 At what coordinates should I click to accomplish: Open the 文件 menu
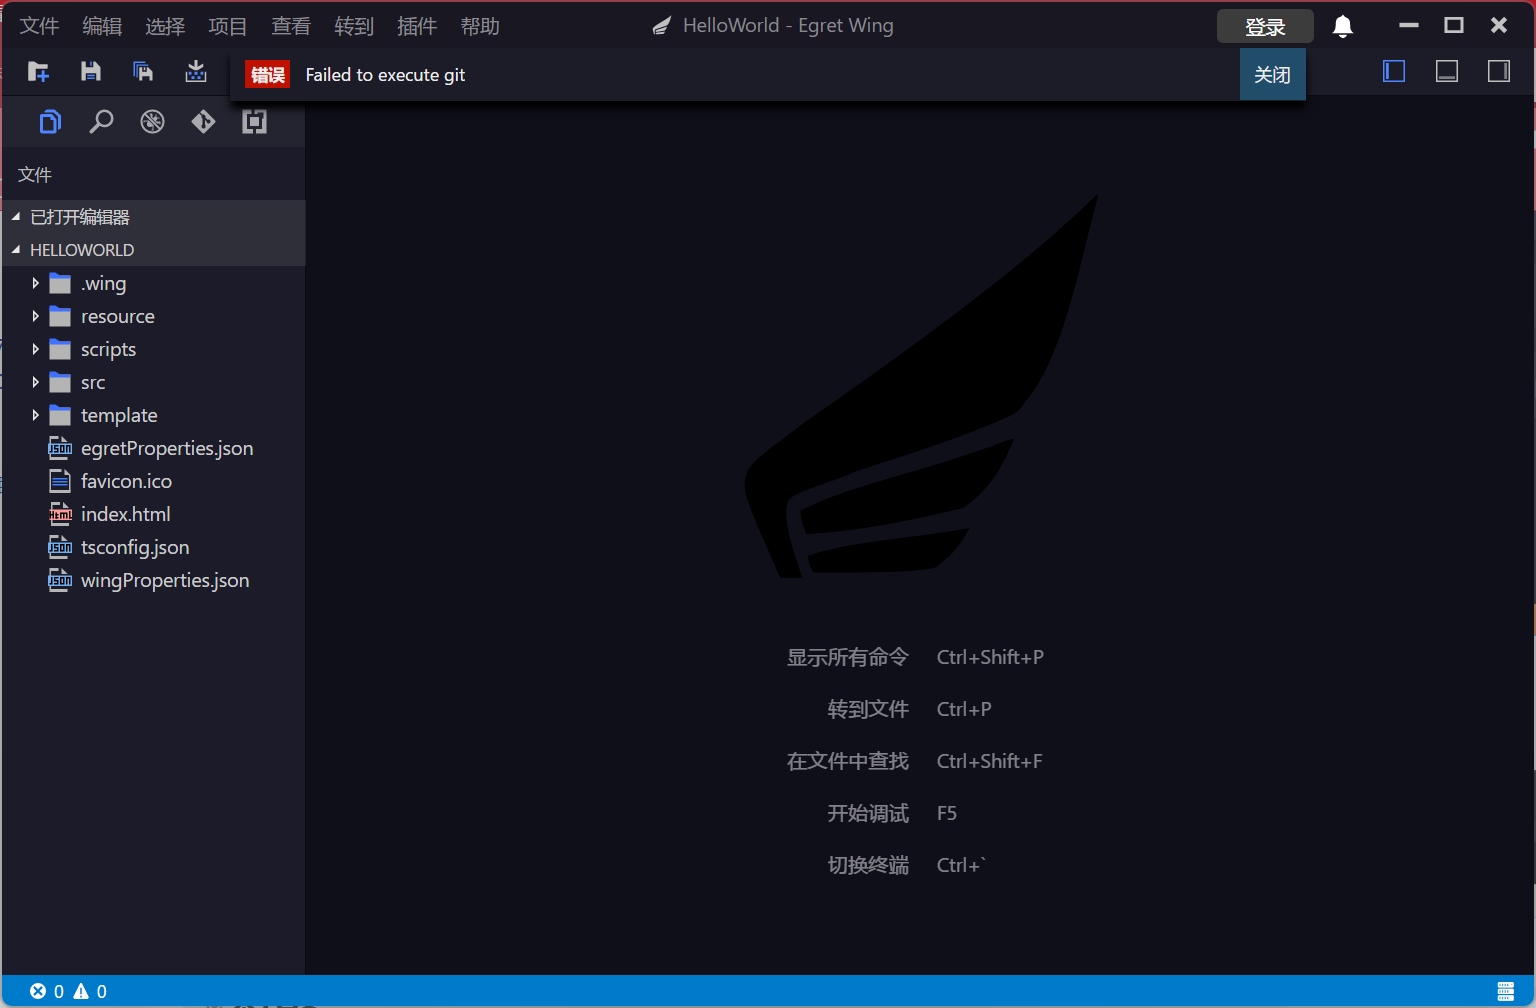tap(39, 26)
